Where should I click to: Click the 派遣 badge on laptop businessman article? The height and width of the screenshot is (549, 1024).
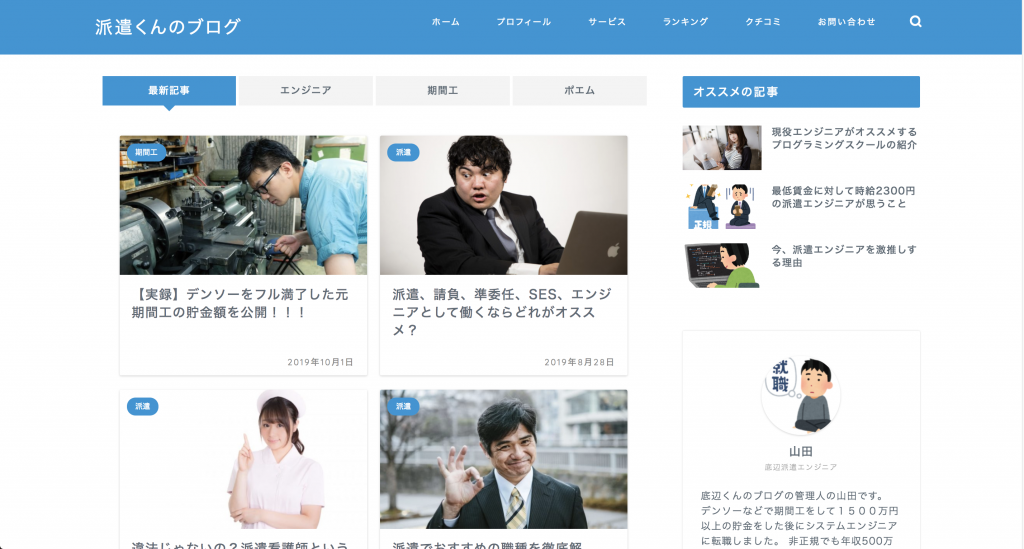click(403, 152)
